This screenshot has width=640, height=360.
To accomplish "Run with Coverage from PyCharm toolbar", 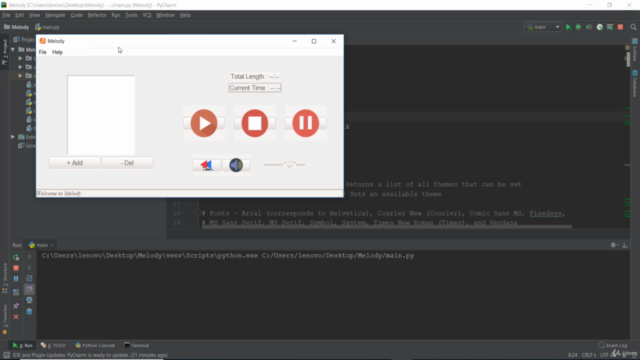I will [x=589, y=27].
